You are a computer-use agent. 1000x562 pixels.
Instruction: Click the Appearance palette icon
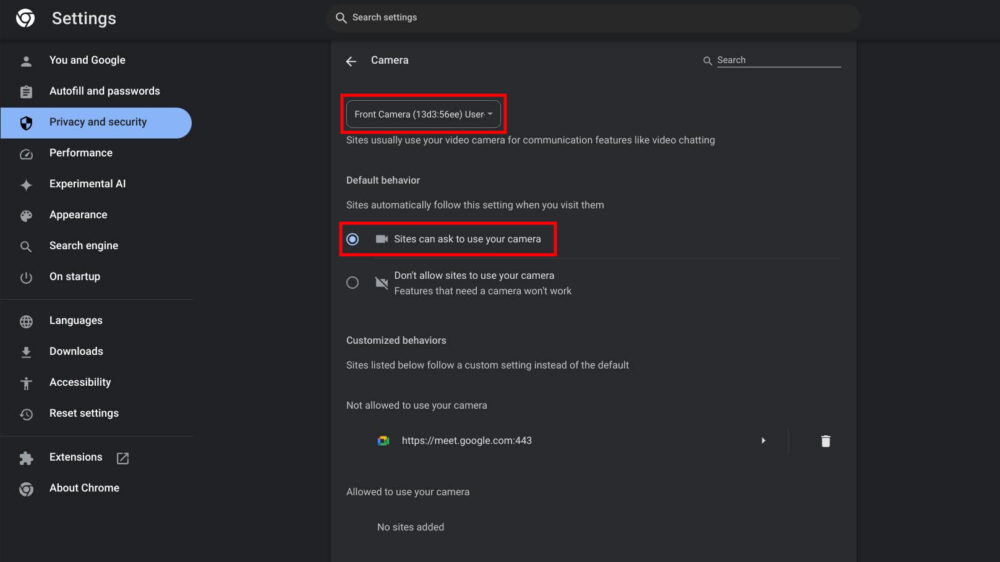click(x=27, y=216)
